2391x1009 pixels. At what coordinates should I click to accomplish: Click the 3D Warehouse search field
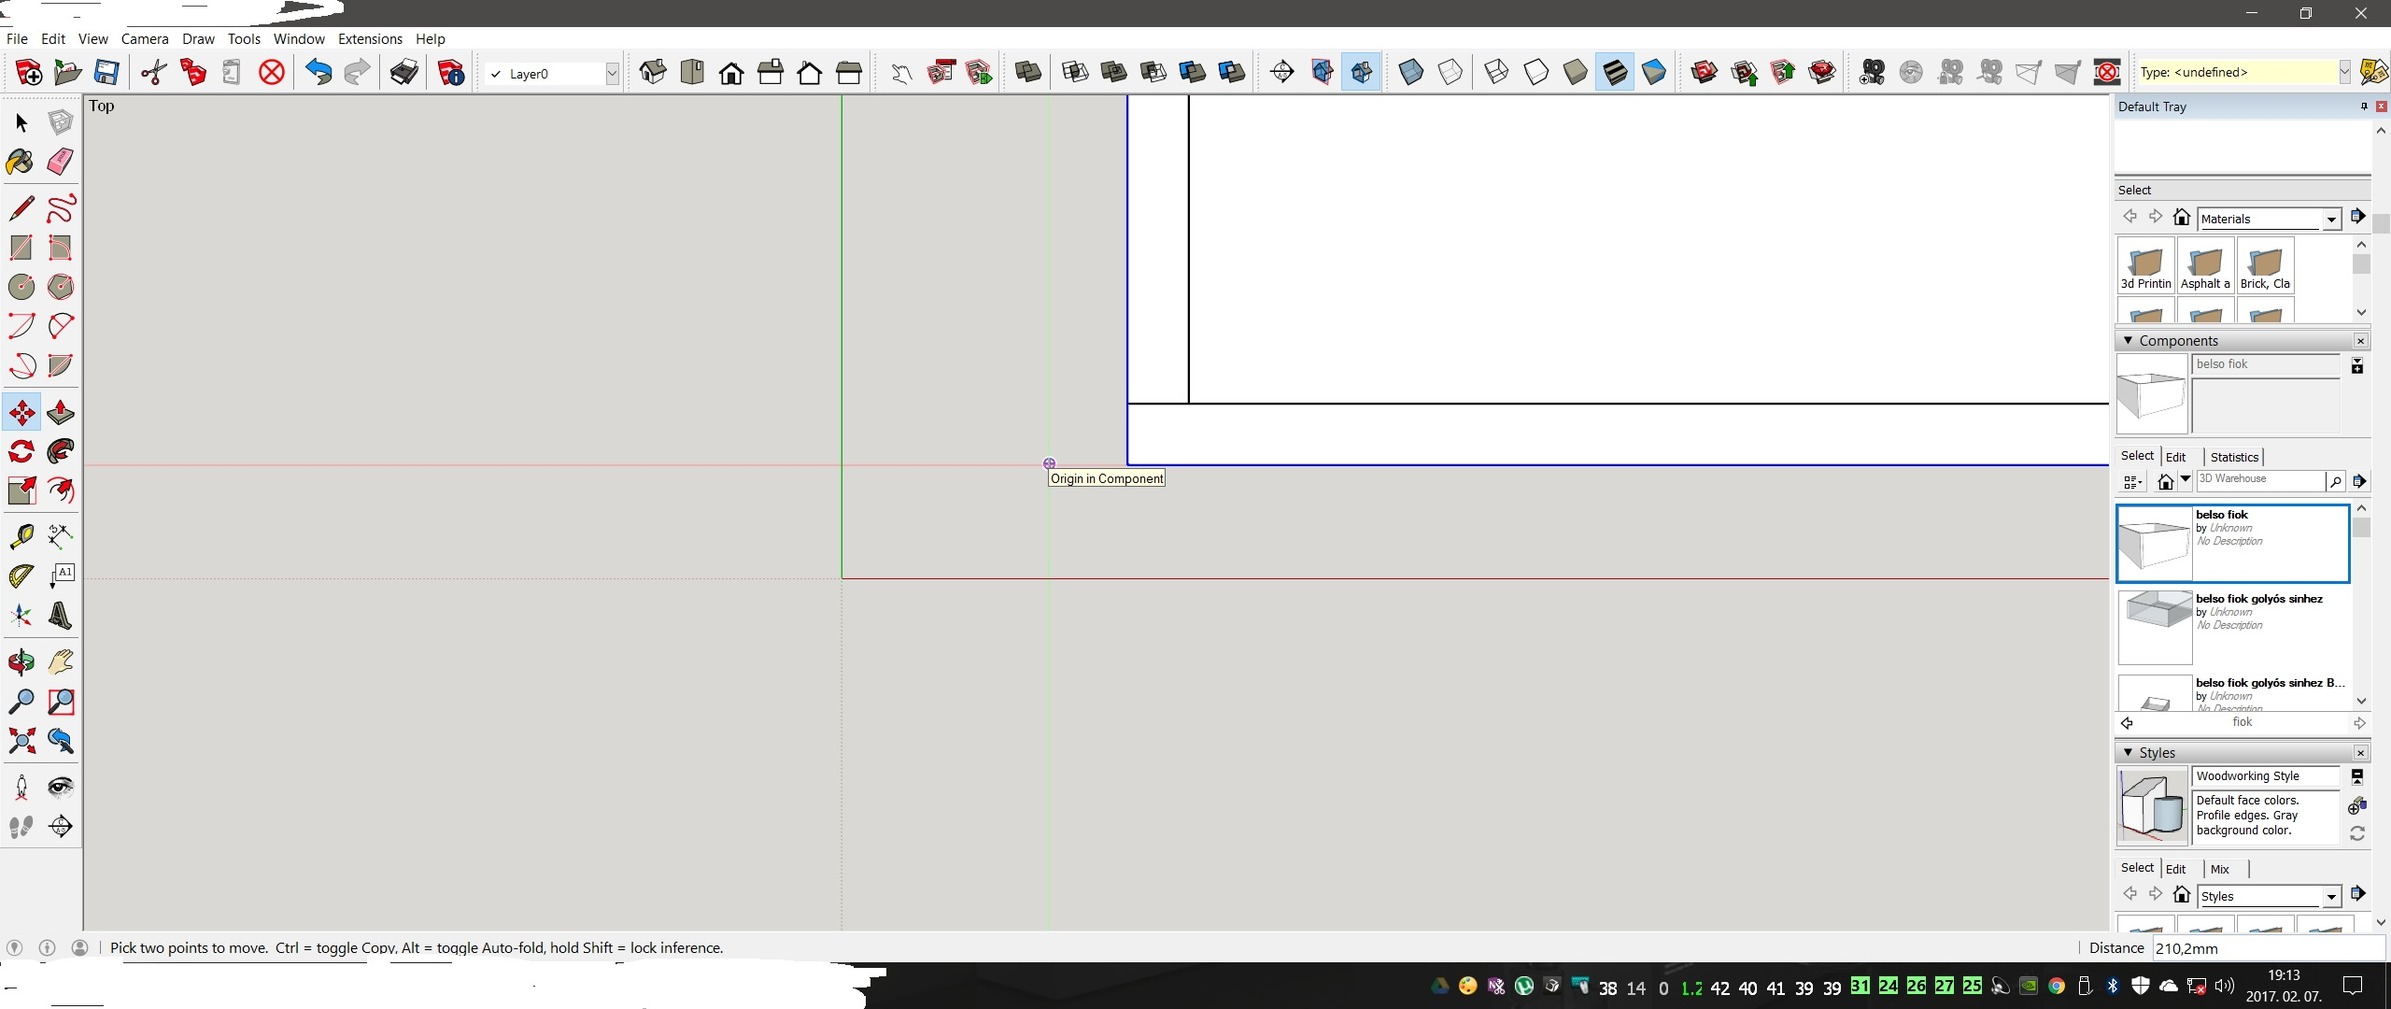[2260, 480]
